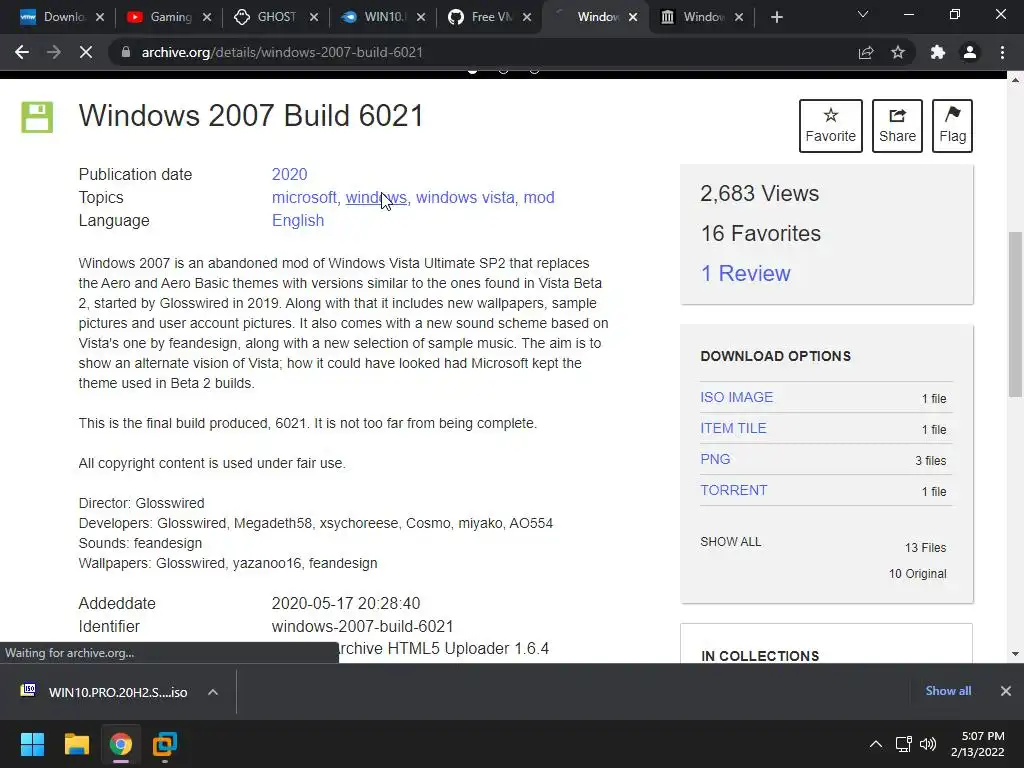Expand download item options chevron
Image resolution: width=1024 pixels, height=768 pixels.
coord(213,692)
